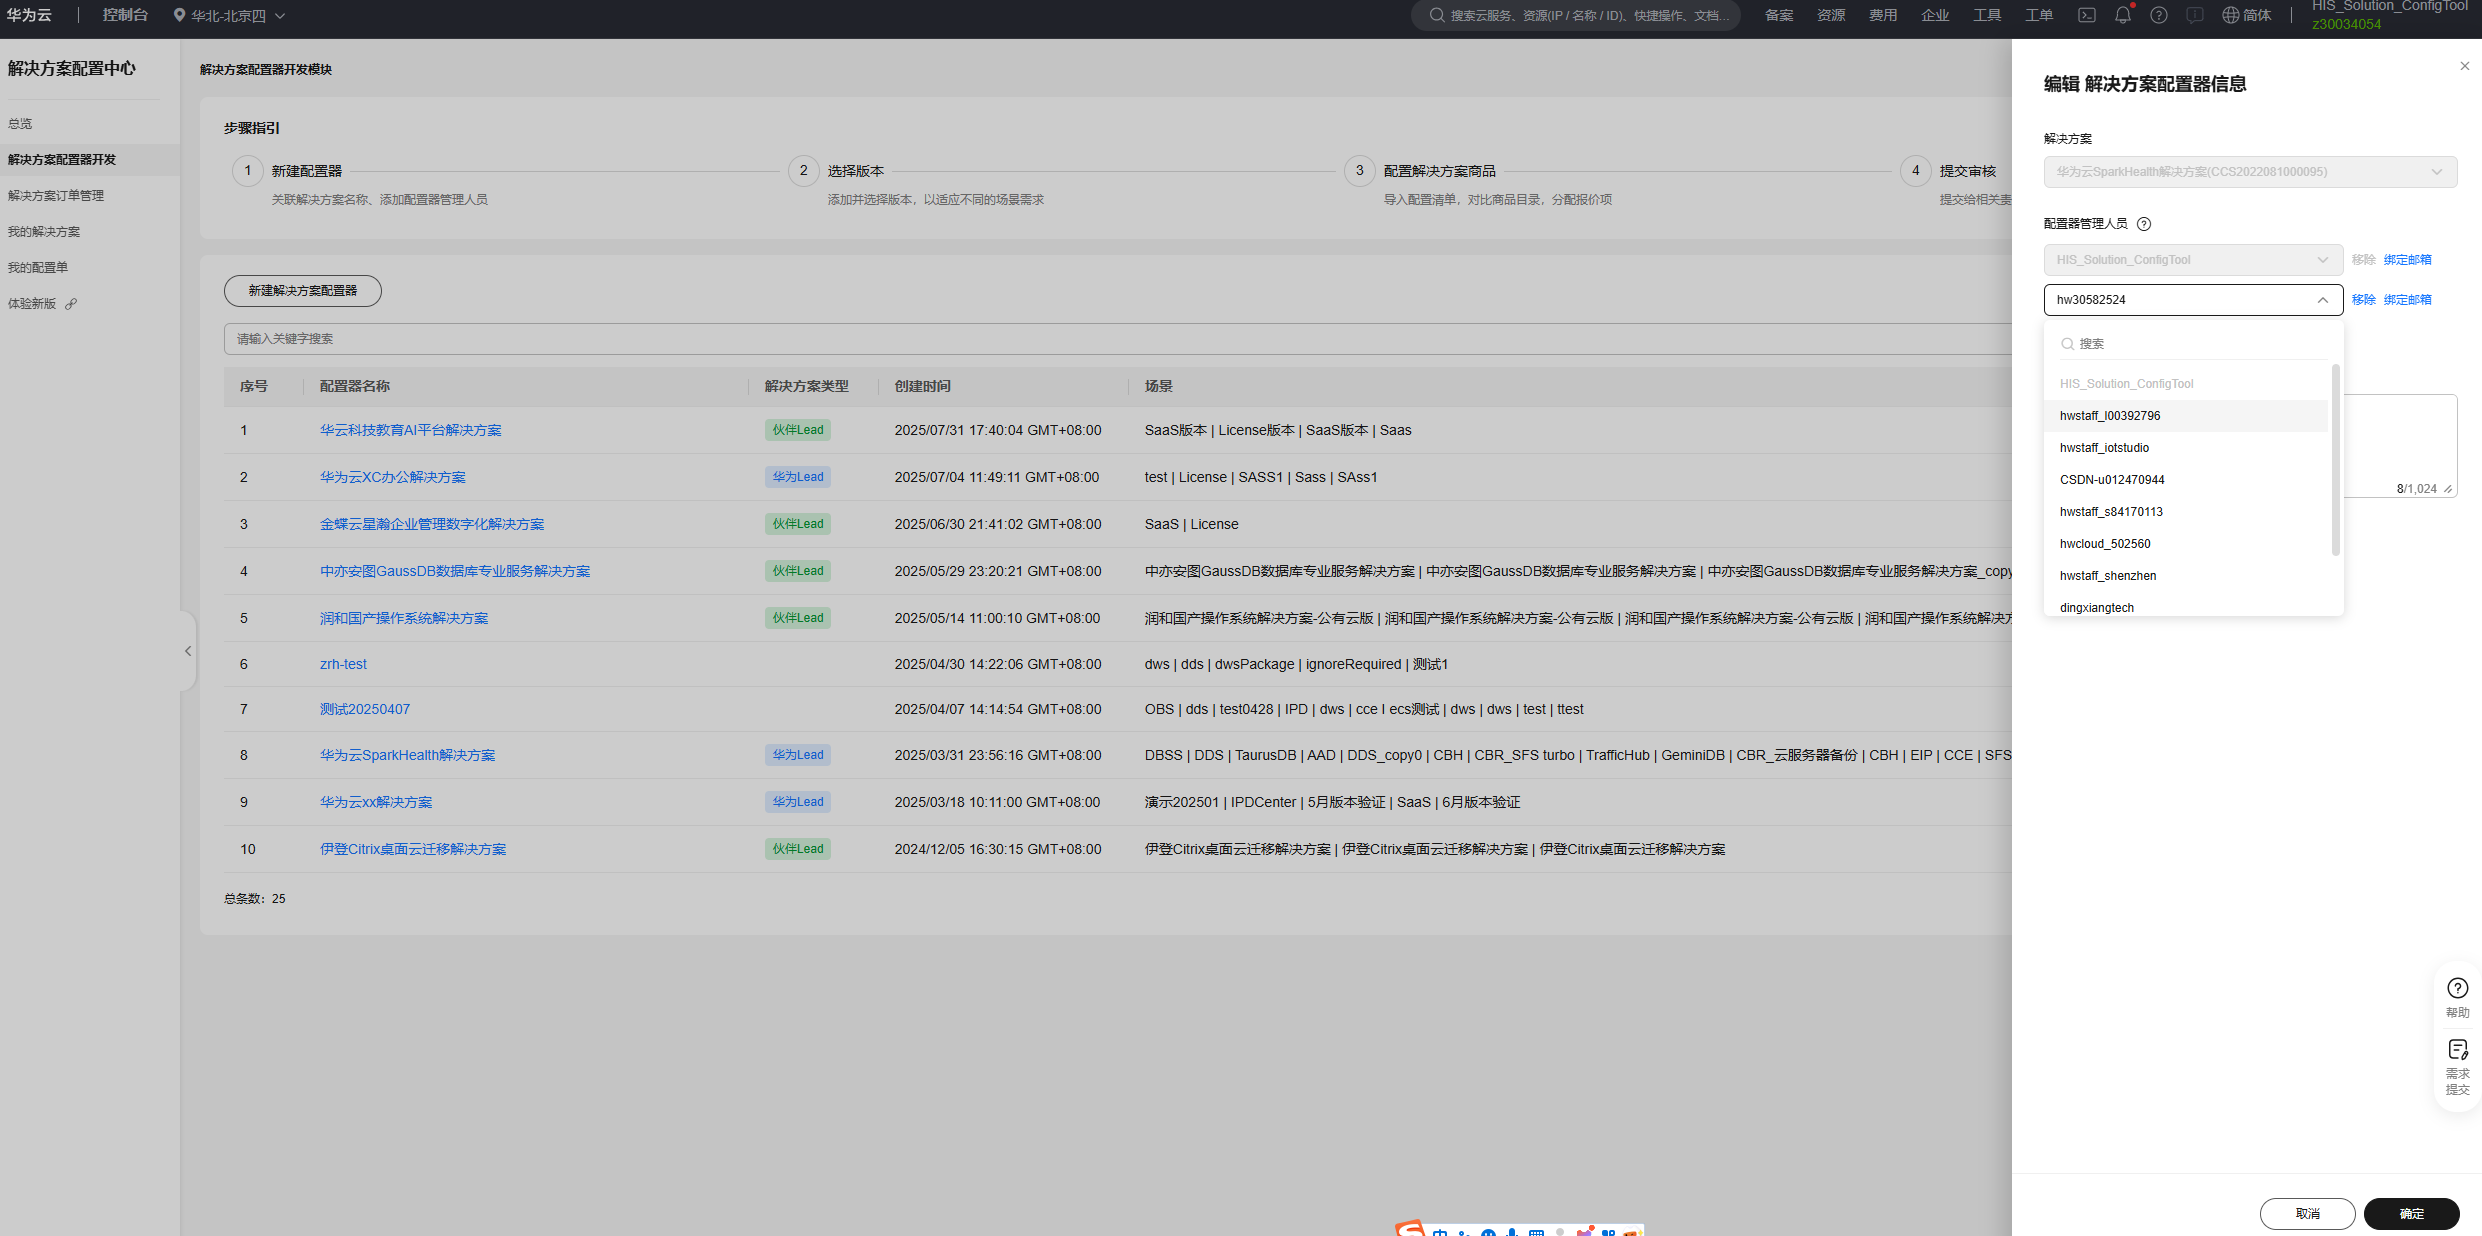The height and width of the screenshot is (1236, 2482).
Task: Select hwstaff_iotstudio from the list
Action: point(2186,448)
